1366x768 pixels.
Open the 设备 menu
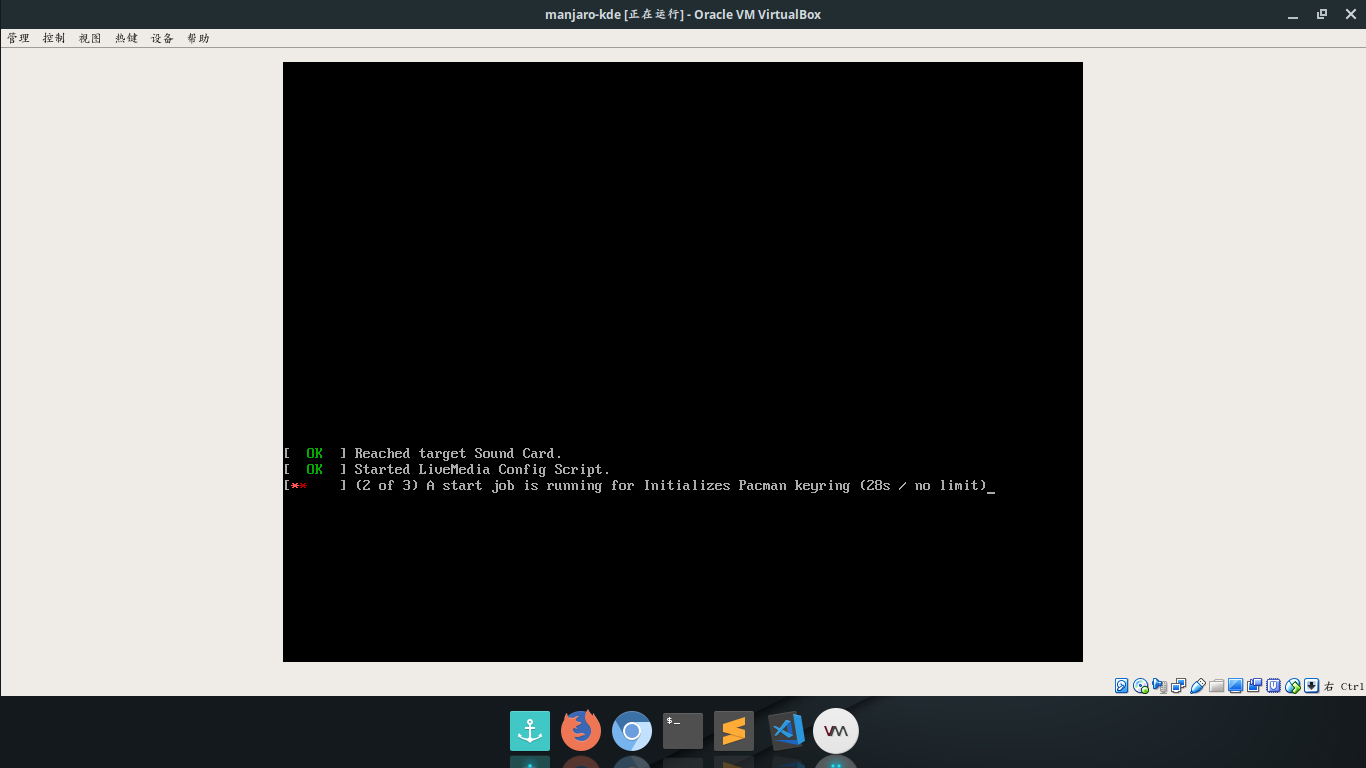pos(162,38)
